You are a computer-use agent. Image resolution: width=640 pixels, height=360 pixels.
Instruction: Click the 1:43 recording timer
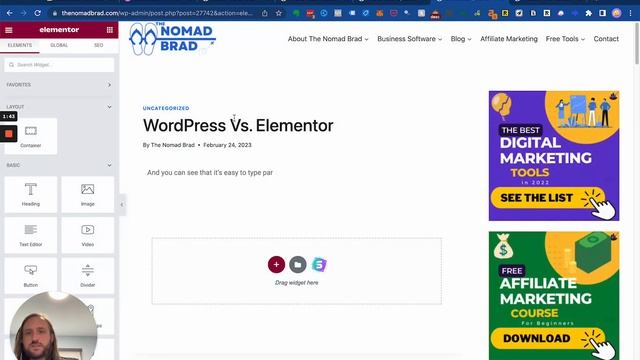[9, 116]
